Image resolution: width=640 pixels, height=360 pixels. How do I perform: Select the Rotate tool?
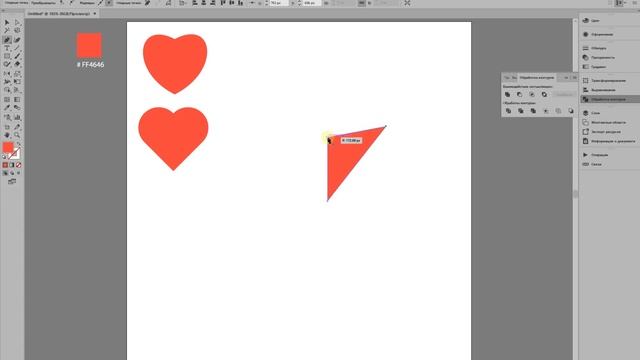[x=7, y=73]
